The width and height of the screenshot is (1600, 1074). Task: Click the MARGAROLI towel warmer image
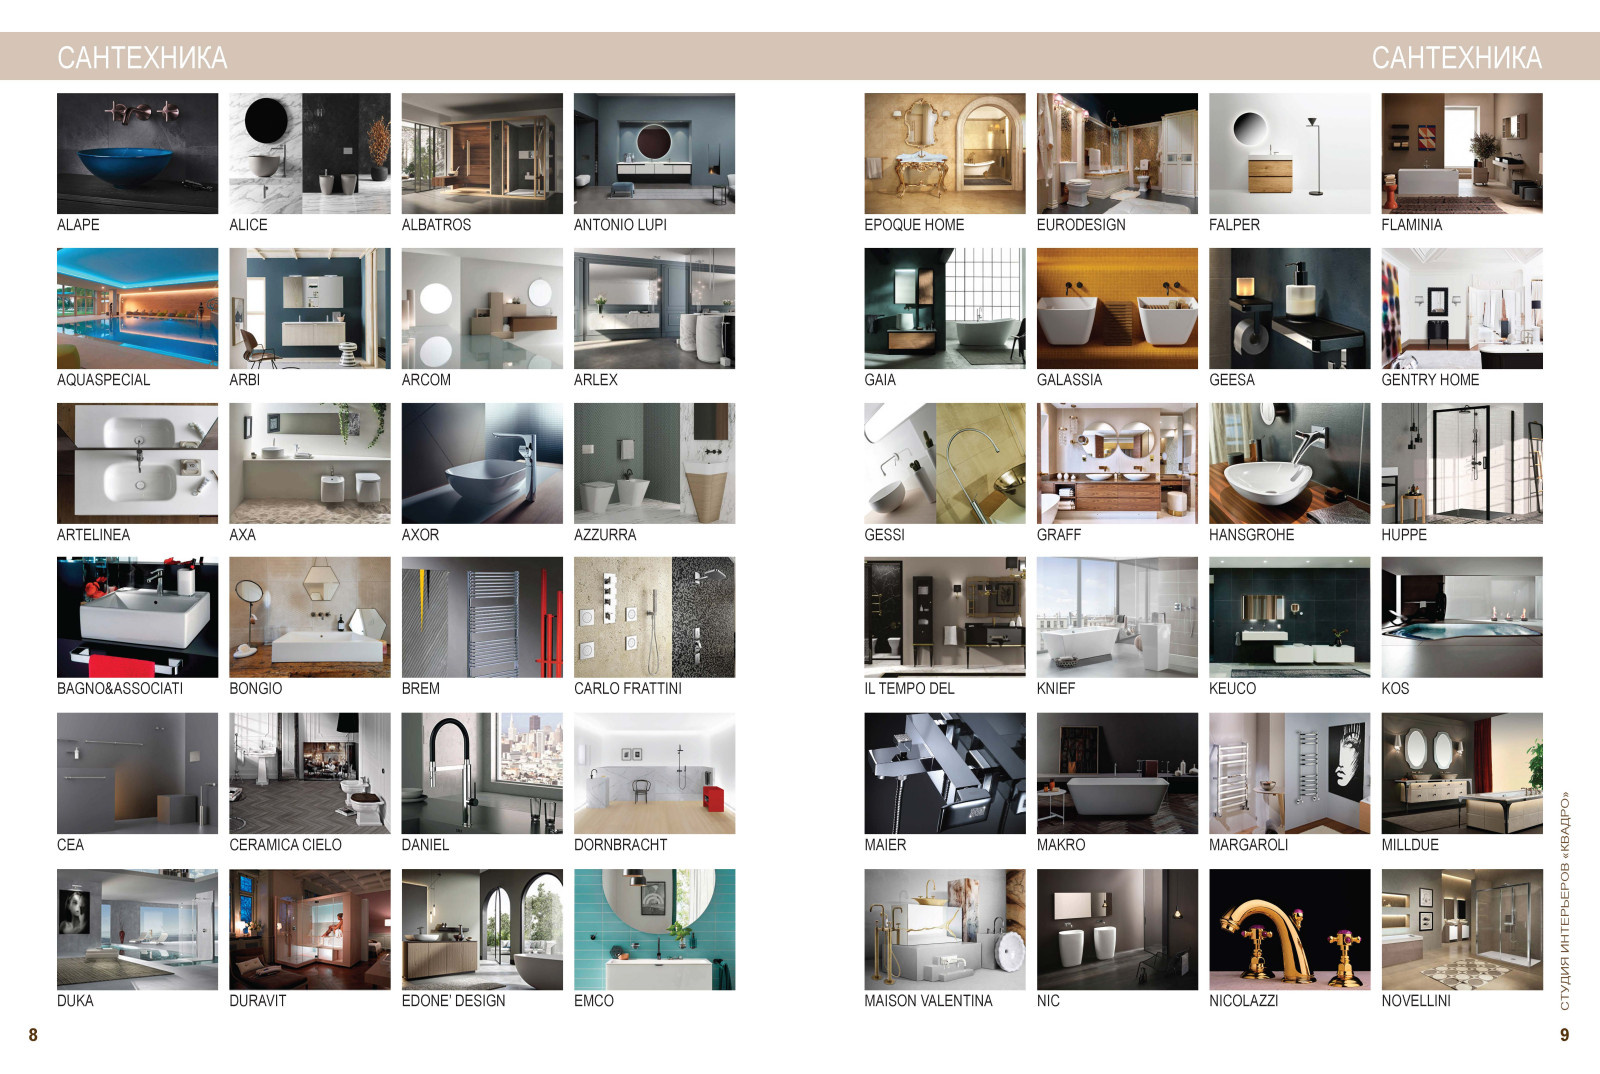click(x=1290, y=773)
